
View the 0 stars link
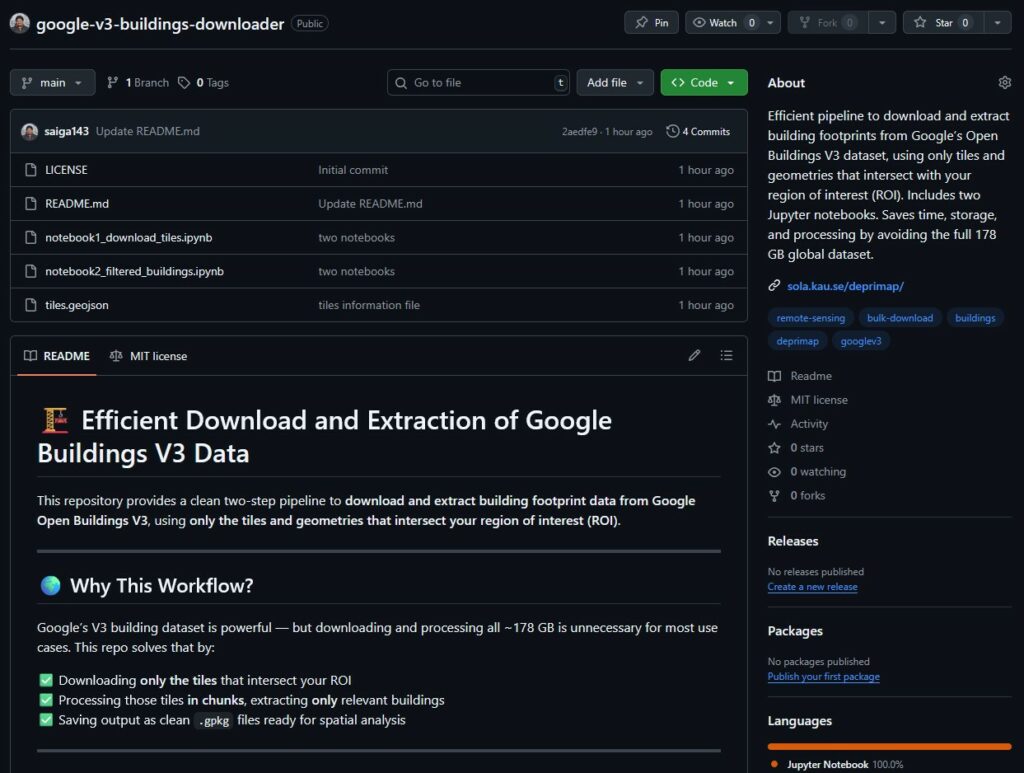tap(807, 448)
